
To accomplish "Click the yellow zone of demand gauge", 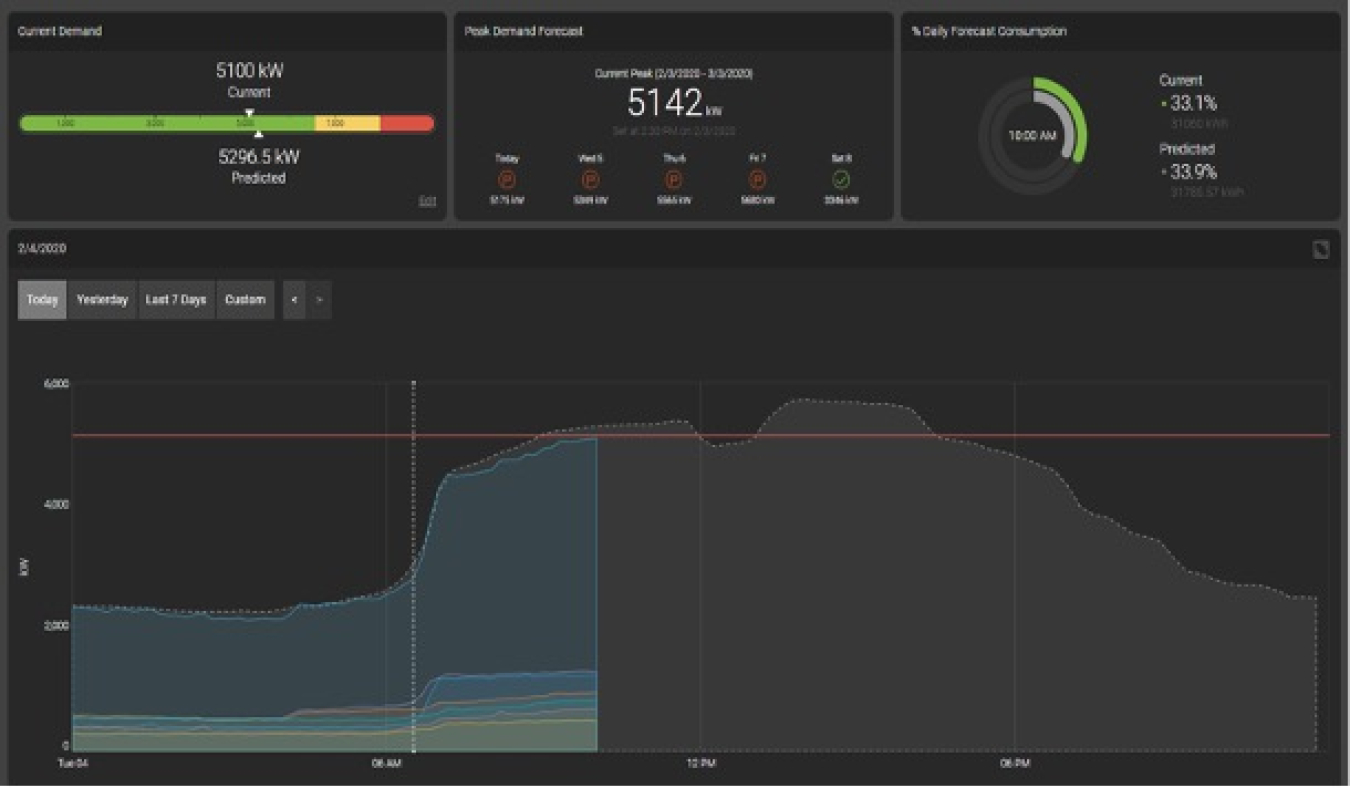I will click(348, 123).
